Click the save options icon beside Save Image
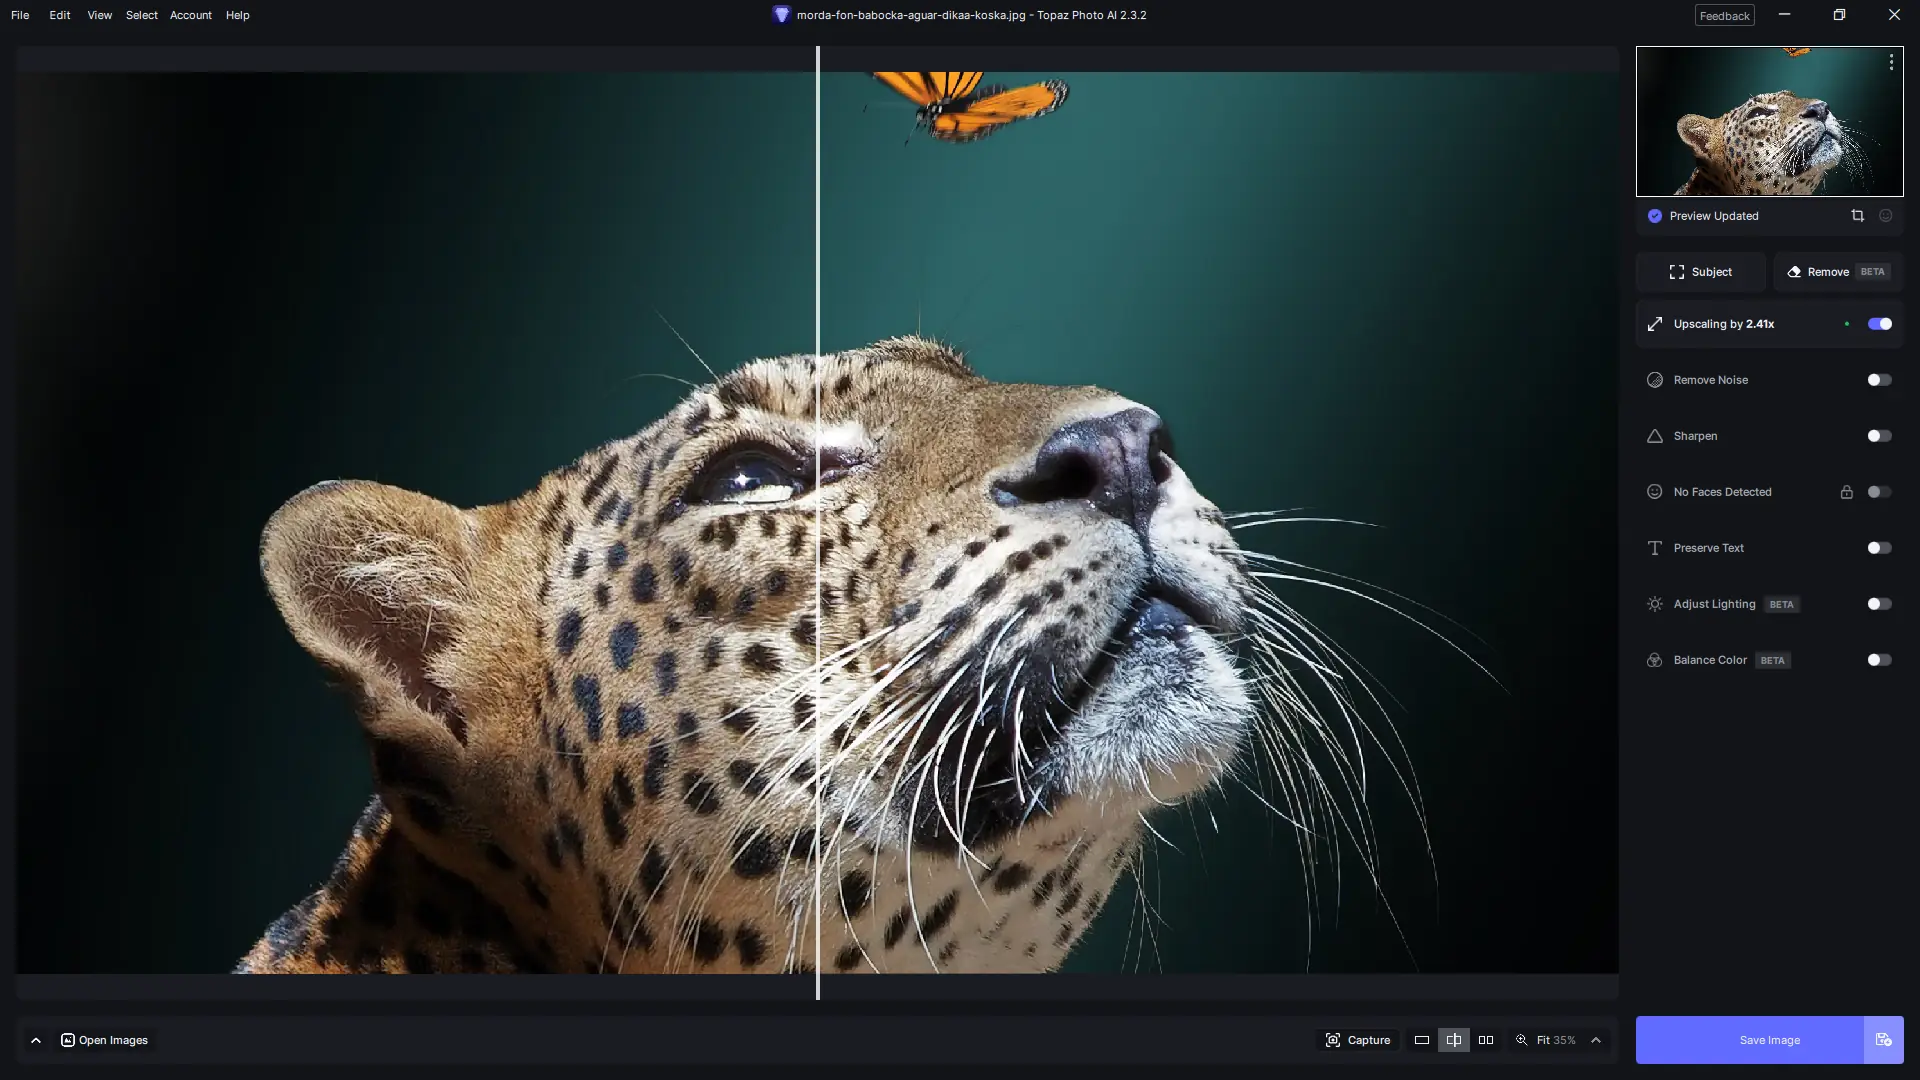Image resolution: width=1920 pixels, height=1080 pixels. pyautogui.click(x=1883, y=1040)
